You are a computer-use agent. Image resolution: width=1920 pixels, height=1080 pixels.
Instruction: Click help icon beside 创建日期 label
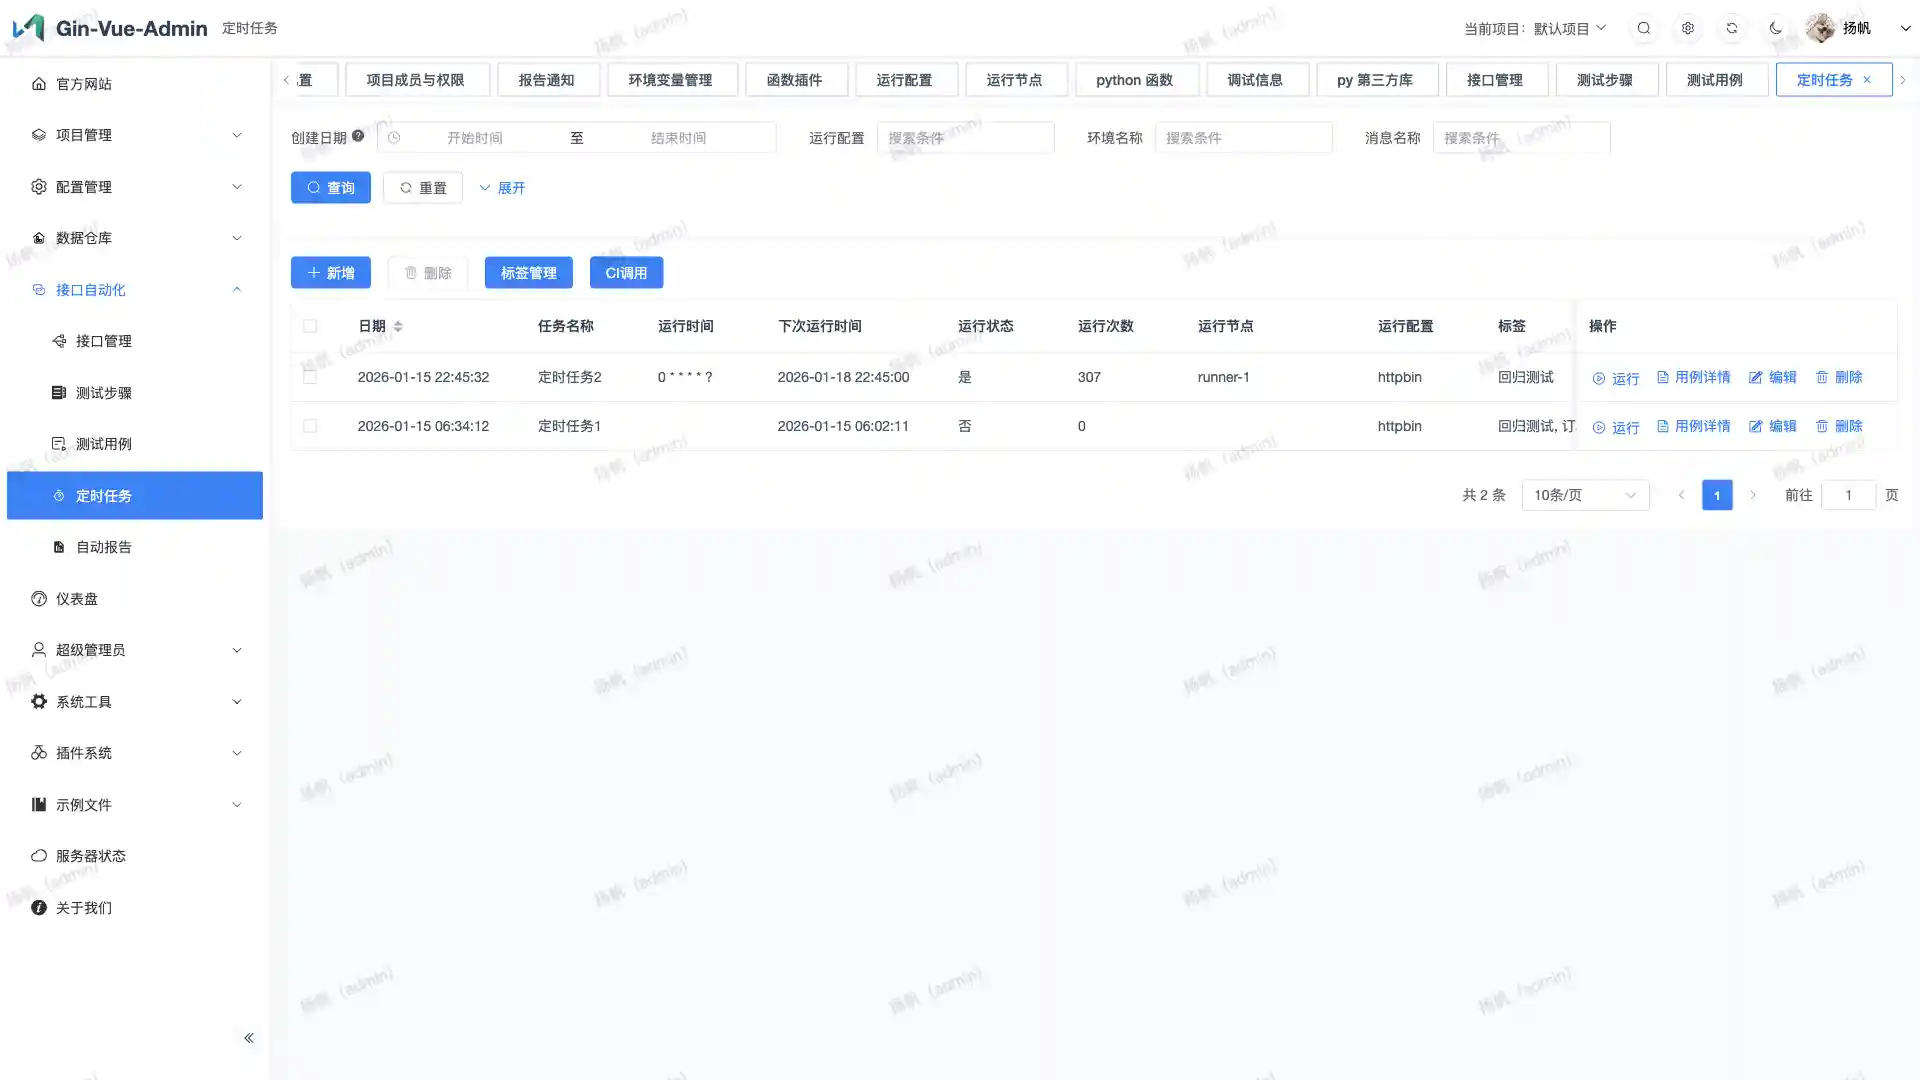358,136
